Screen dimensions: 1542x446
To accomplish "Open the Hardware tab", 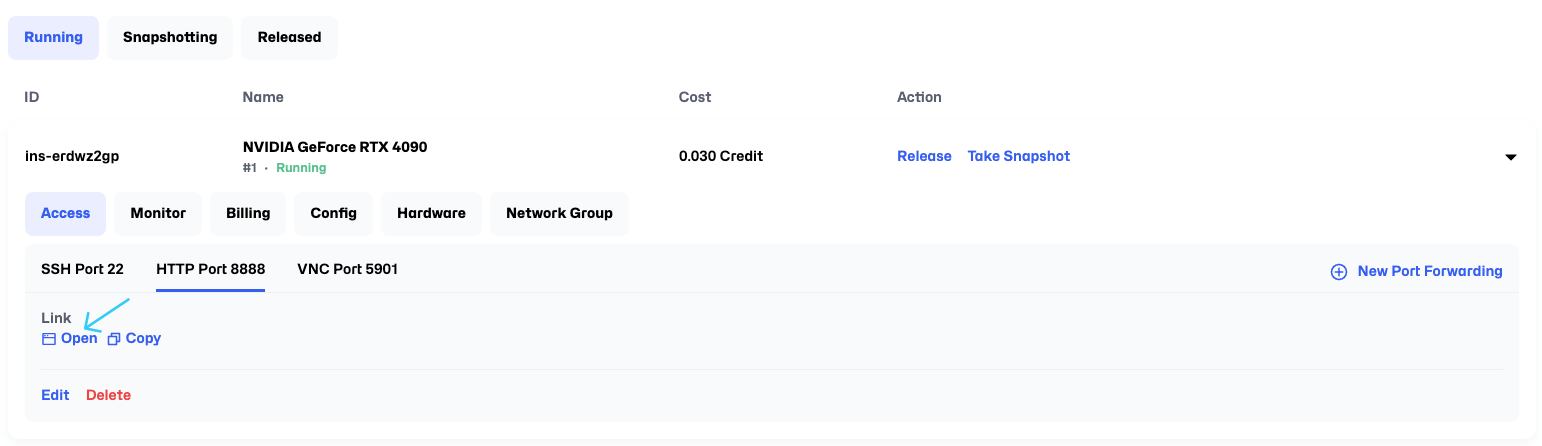I will pos(431,213).
